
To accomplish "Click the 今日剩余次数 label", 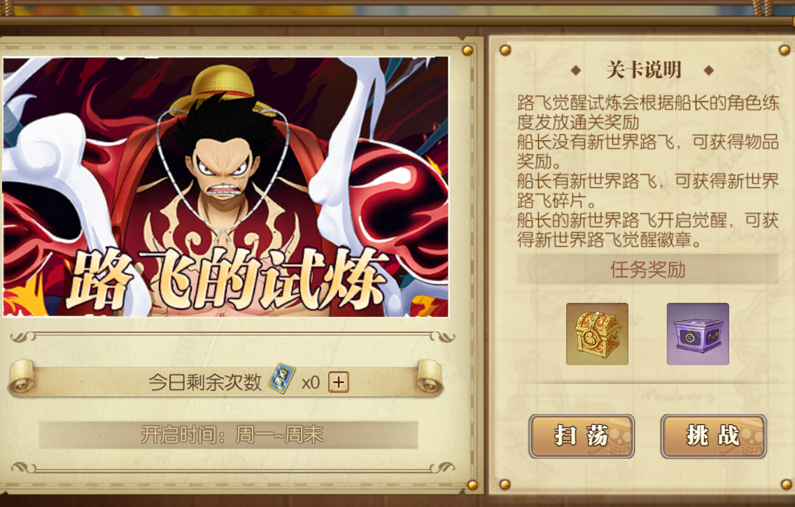I will coord(205,382).
